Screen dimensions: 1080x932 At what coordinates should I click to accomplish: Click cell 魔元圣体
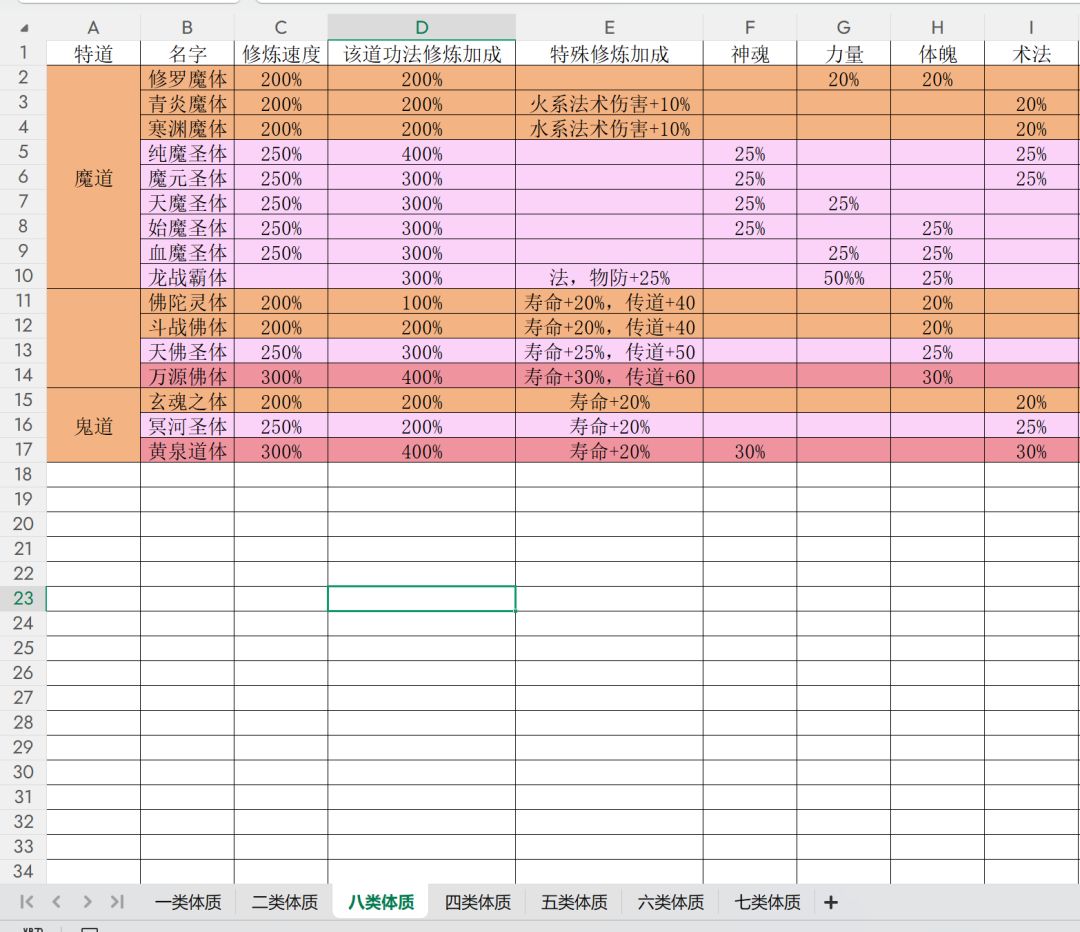click(x=187, y=178)
